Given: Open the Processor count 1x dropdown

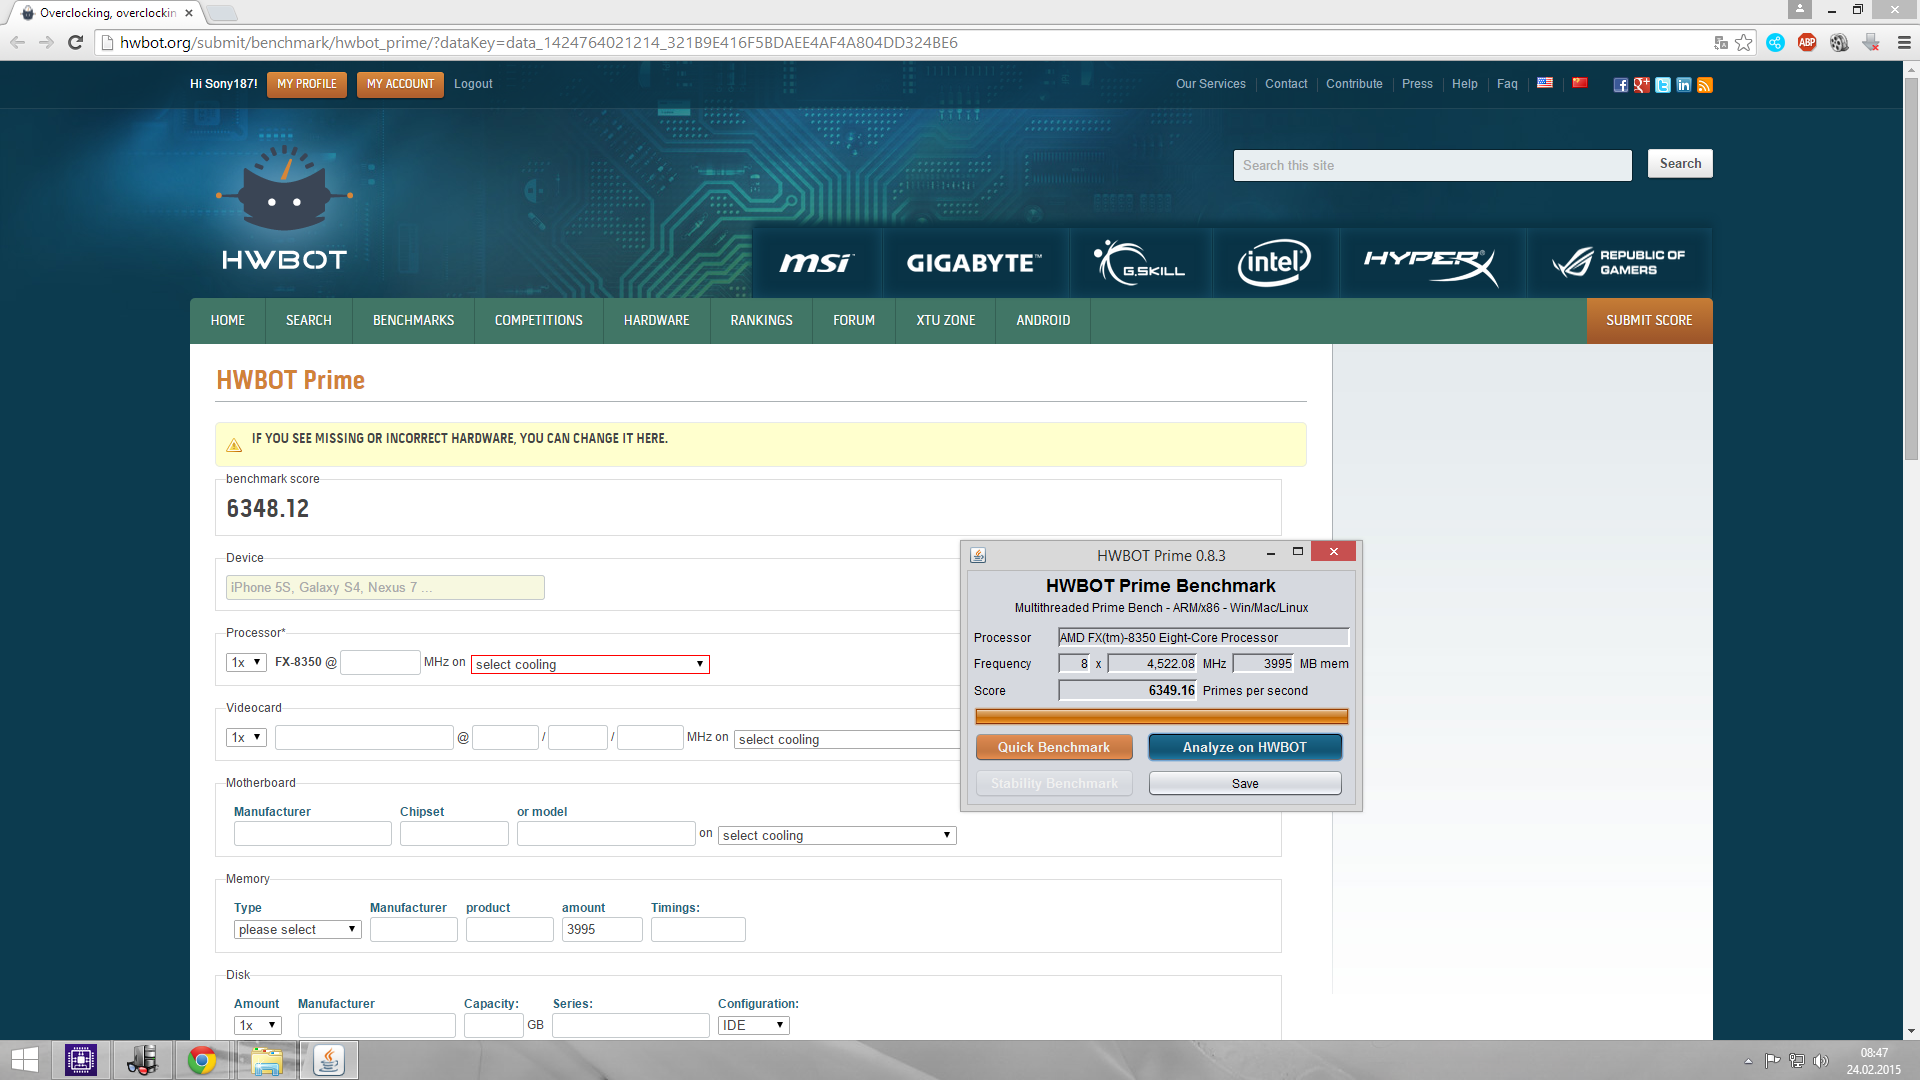Looking at the screenshot, I should click(x=246, y=662).
